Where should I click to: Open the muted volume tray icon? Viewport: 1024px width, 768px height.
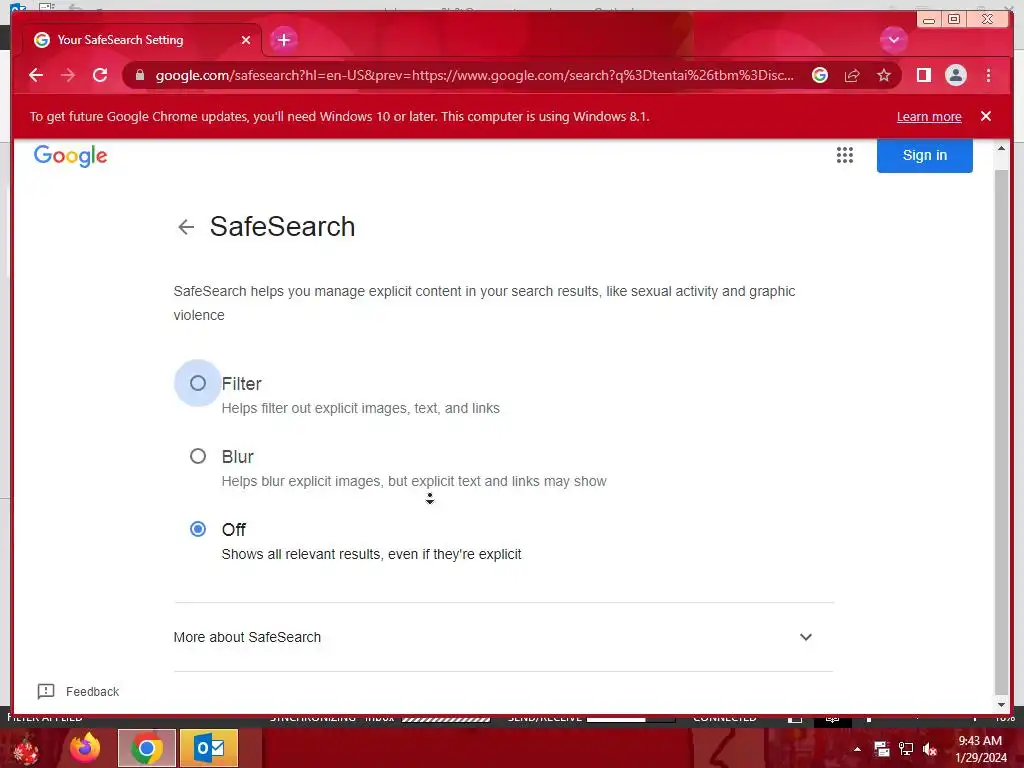click(x=929, y=749)
